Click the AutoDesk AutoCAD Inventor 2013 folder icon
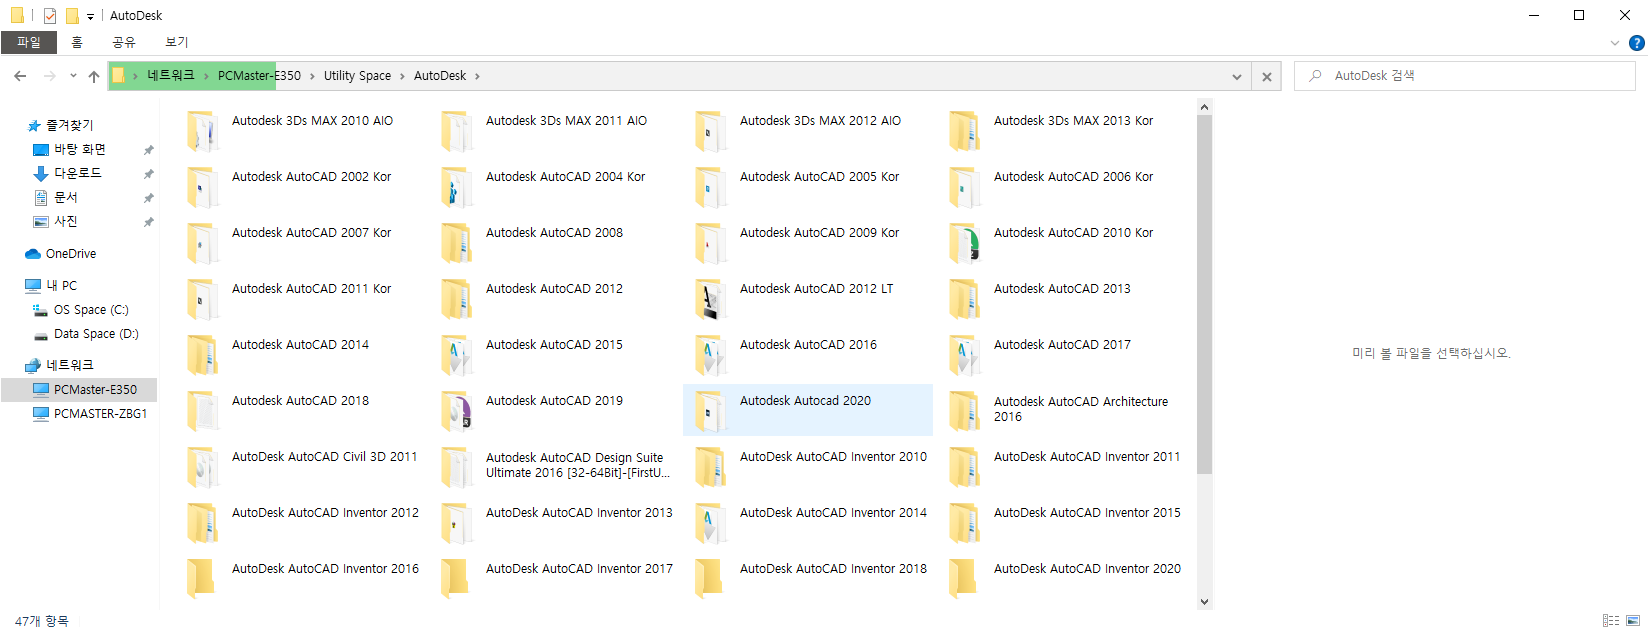Screen dimensions: 1649x634 coord(457,522)
